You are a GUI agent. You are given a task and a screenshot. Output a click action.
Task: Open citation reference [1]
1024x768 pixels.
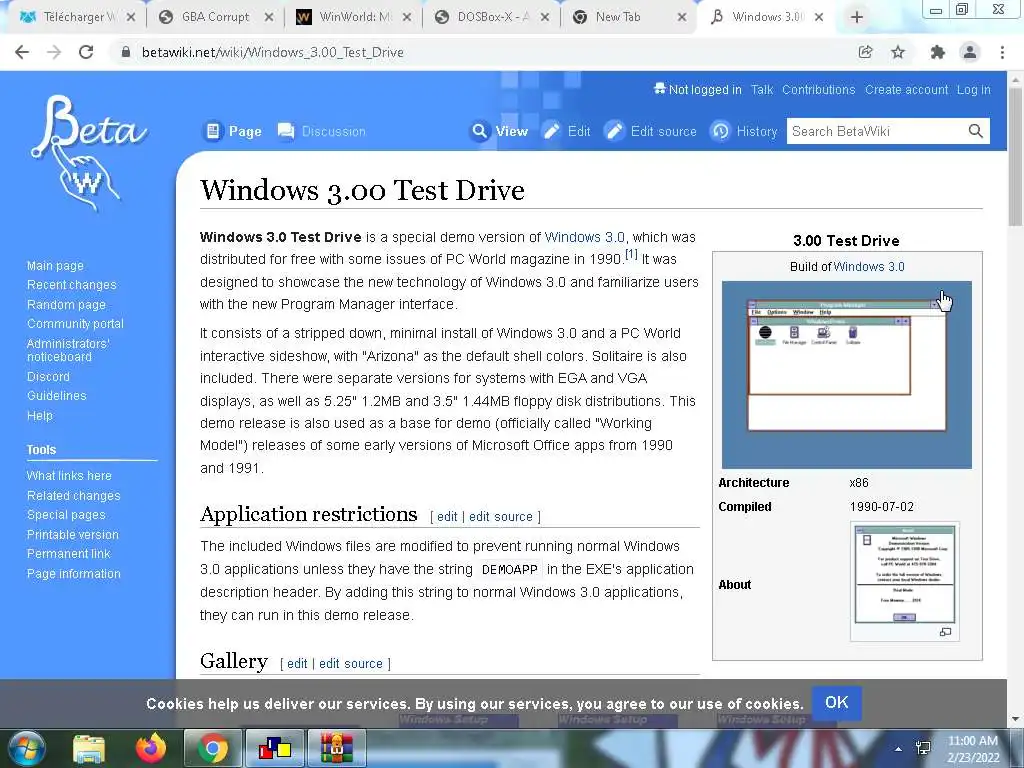click(x=631, y=254)
